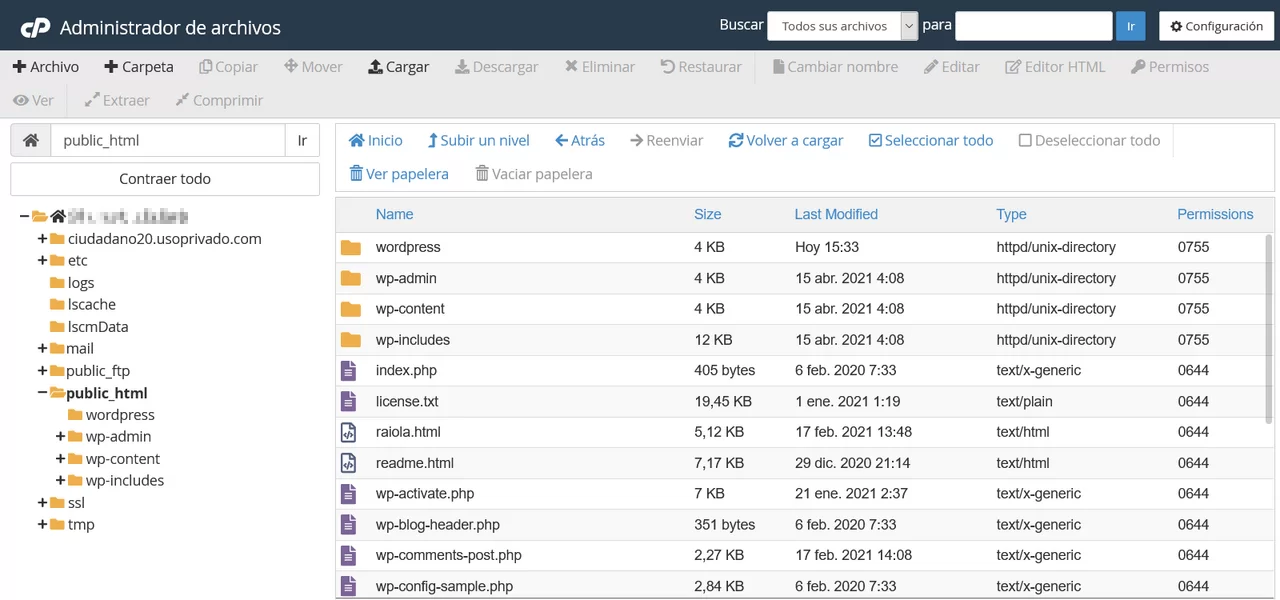Collapse the root home tree node
The height and width of the screenshot is (600, 1280).
[x=24, y=216]
